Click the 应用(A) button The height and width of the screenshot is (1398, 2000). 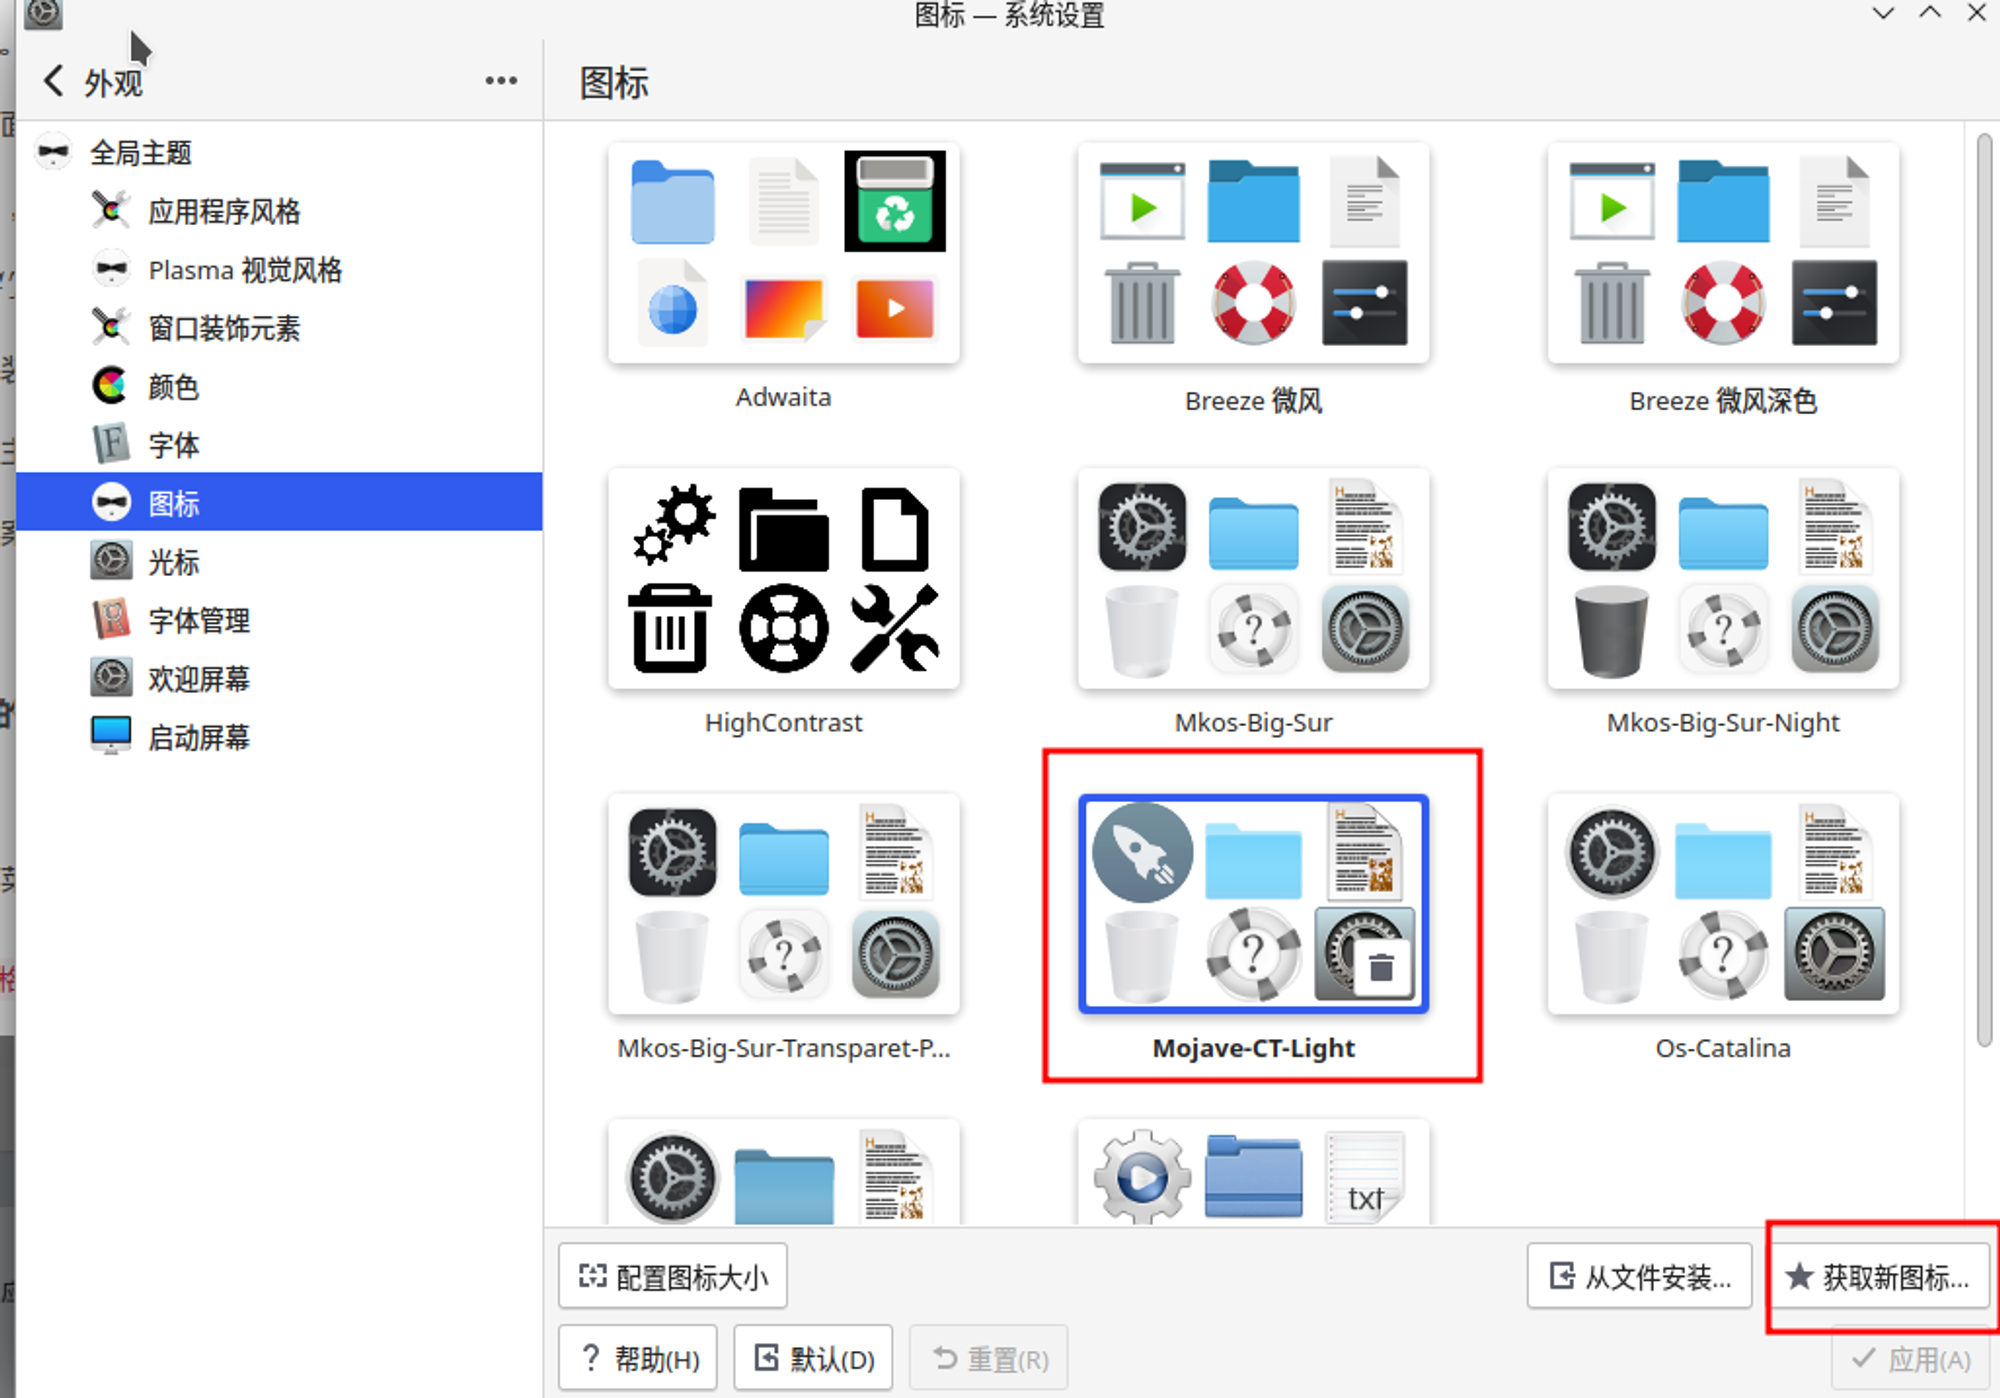click(x=1910, y=1358)
